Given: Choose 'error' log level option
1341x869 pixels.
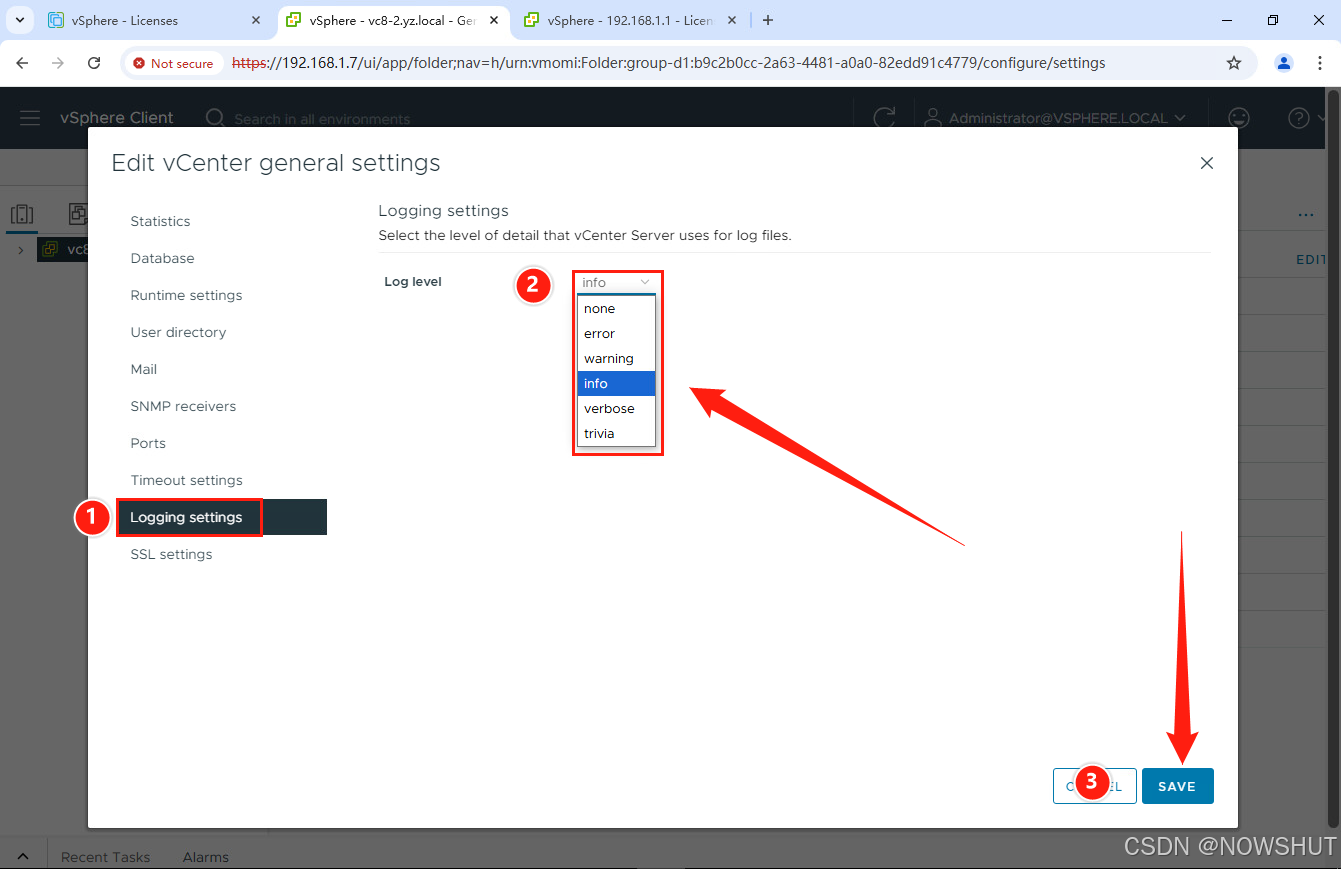Looking at the screenshot, I should click(x=616, y=333).
